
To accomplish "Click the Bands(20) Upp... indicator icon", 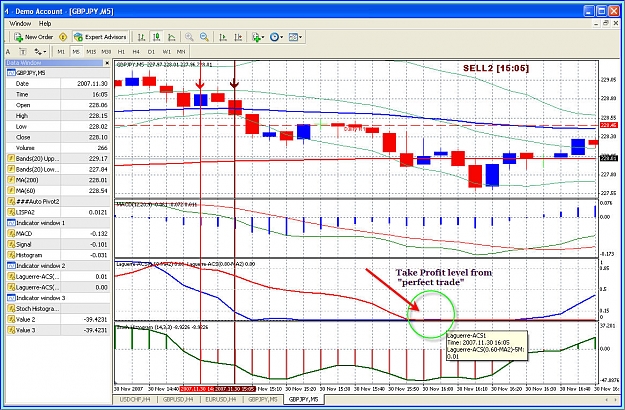I will [11, 159].
